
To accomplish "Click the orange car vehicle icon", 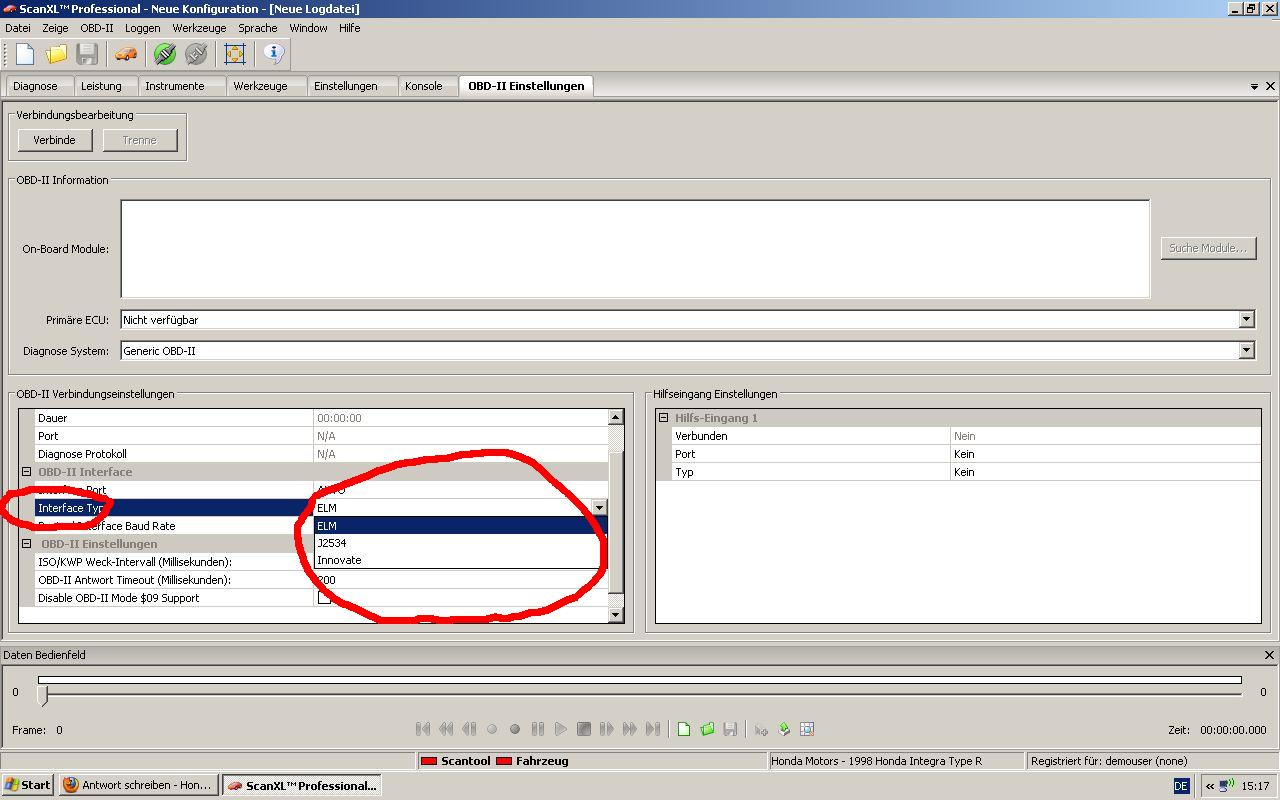I will (126, 54).
